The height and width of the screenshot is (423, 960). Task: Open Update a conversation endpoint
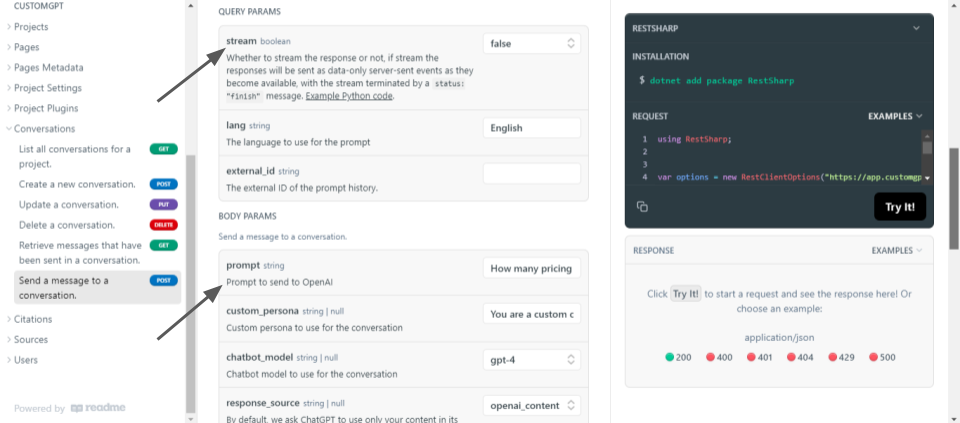97,204
